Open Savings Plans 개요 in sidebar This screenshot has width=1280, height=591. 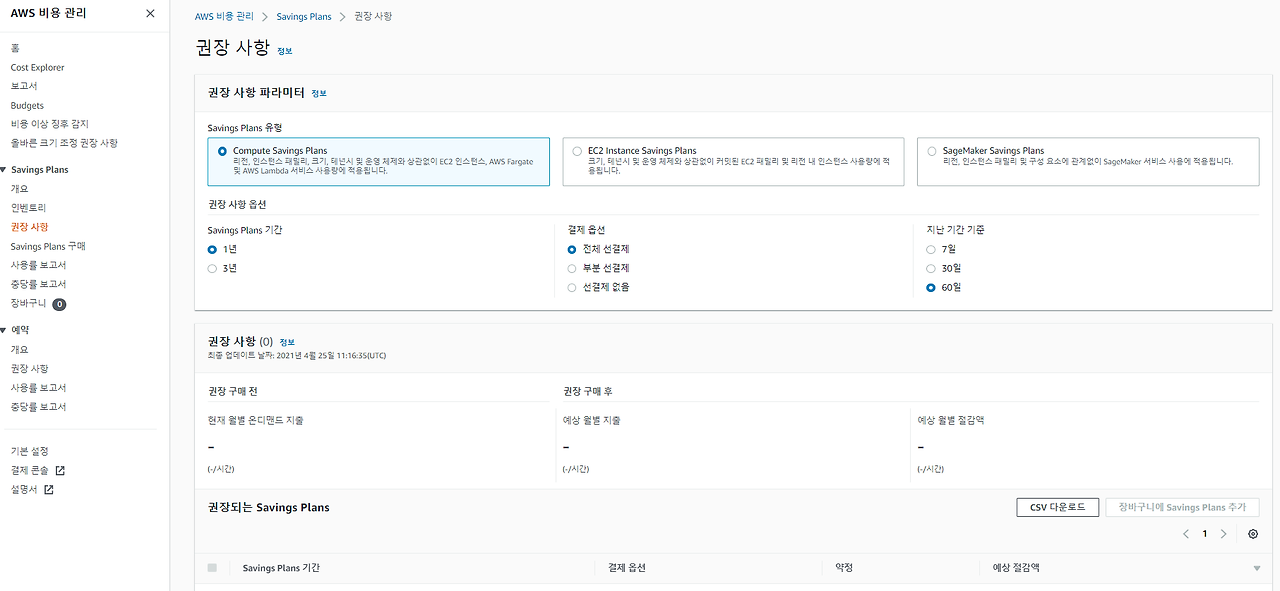pos(20,189)
